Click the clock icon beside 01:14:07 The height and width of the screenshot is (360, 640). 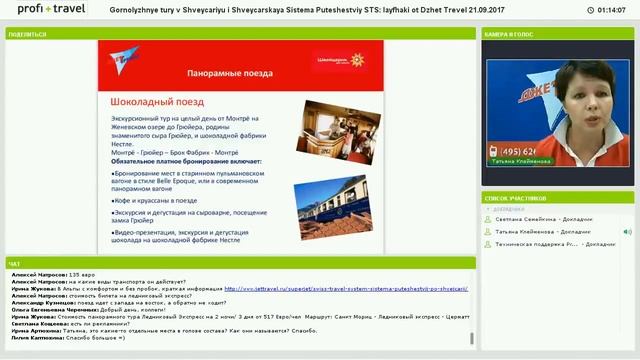click(590, 10)
